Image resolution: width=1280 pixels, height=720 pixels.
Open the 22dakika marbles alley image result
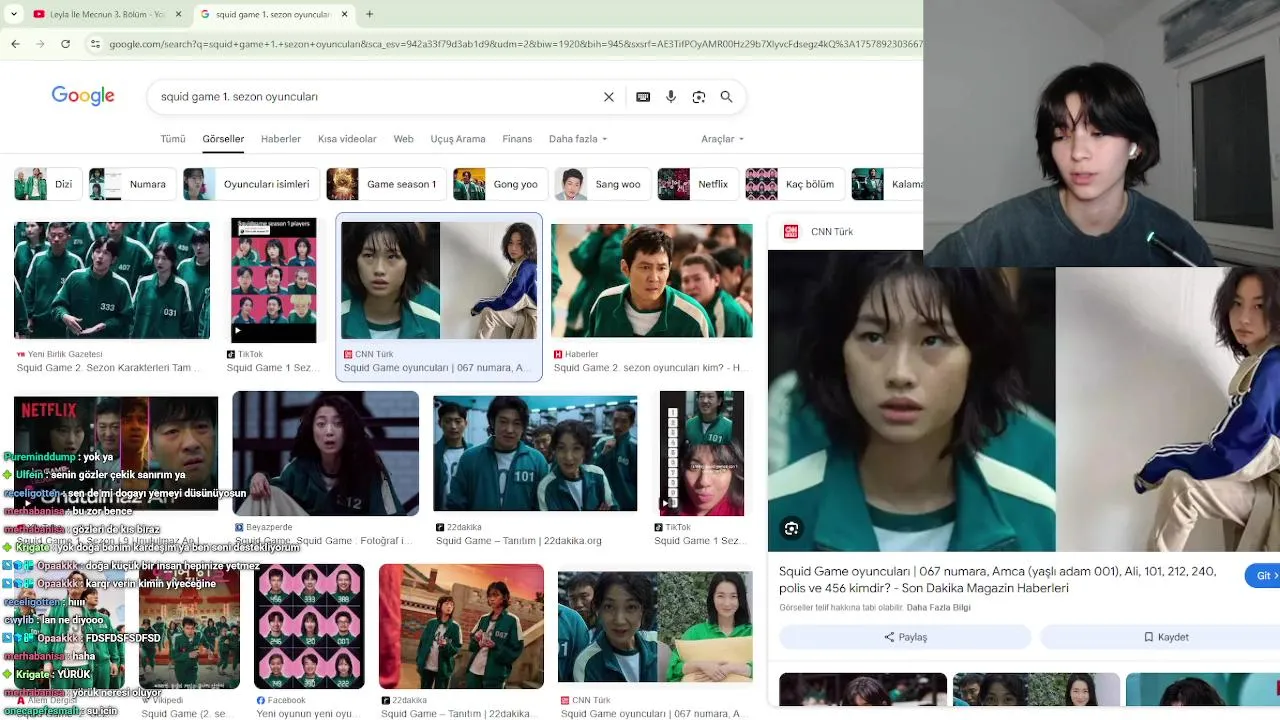coord(461,626)
